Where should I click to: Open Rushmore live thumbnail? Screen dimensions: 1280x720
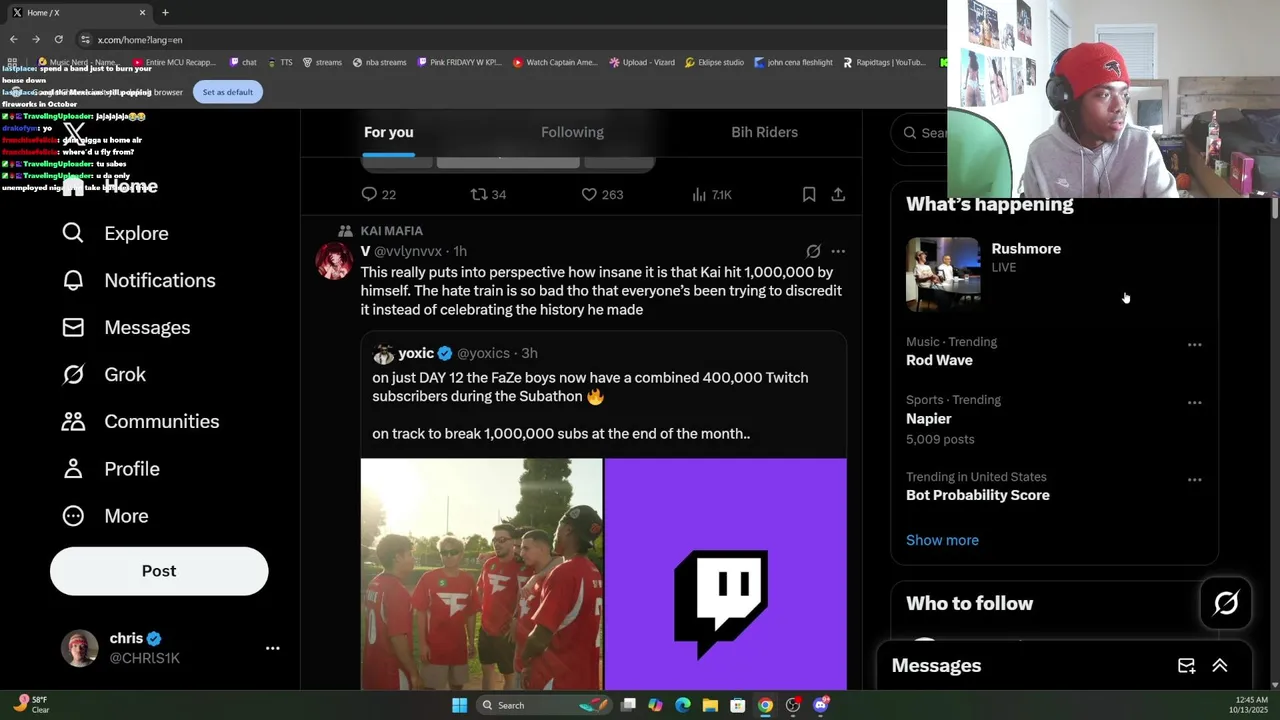943,274
